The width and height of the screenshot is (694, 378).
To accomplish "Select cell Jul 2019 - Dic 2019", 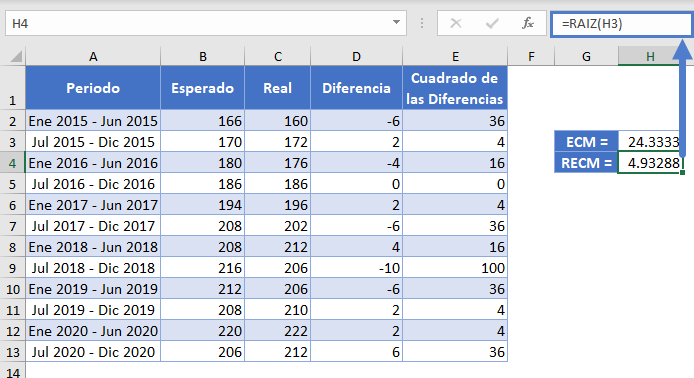I will pyautogui.click(x=93, y=310).
